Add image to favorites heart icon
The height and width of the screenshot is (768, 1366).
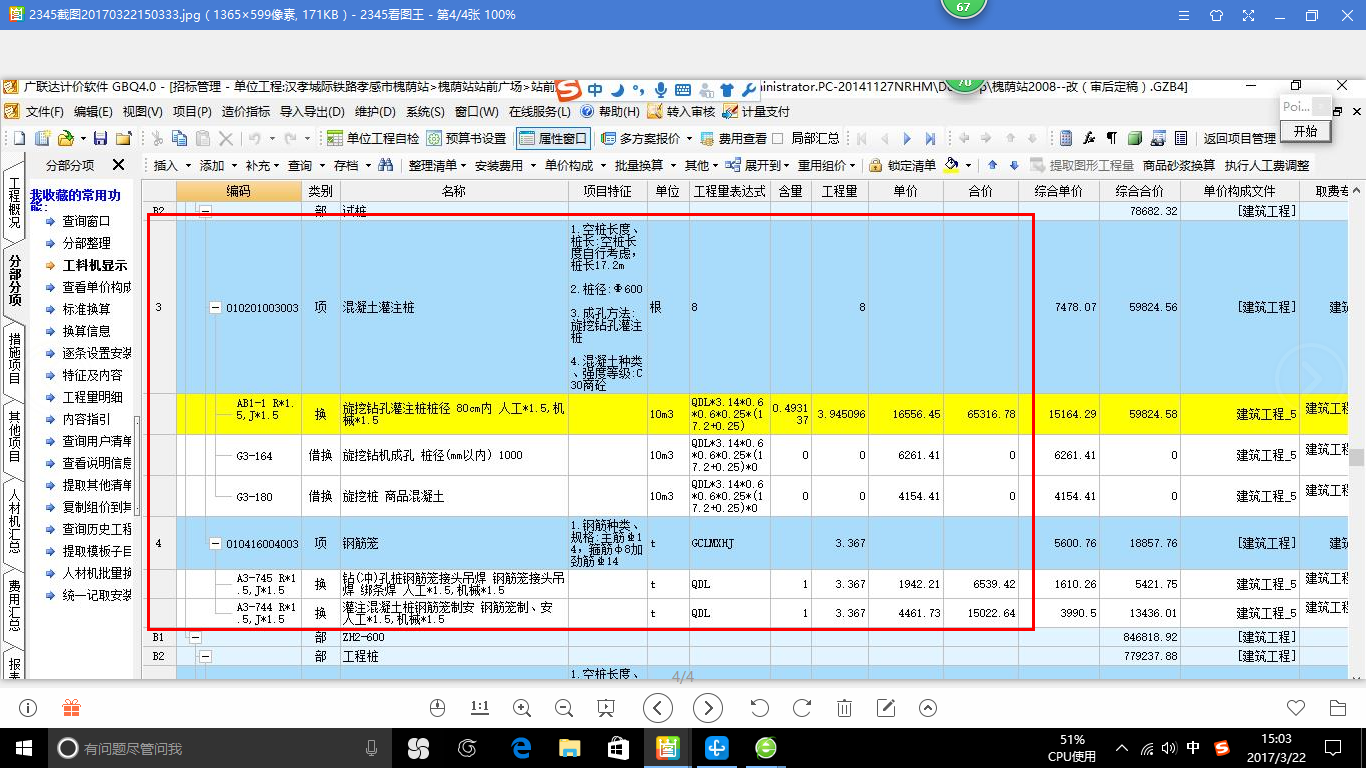coord(1296,708)
